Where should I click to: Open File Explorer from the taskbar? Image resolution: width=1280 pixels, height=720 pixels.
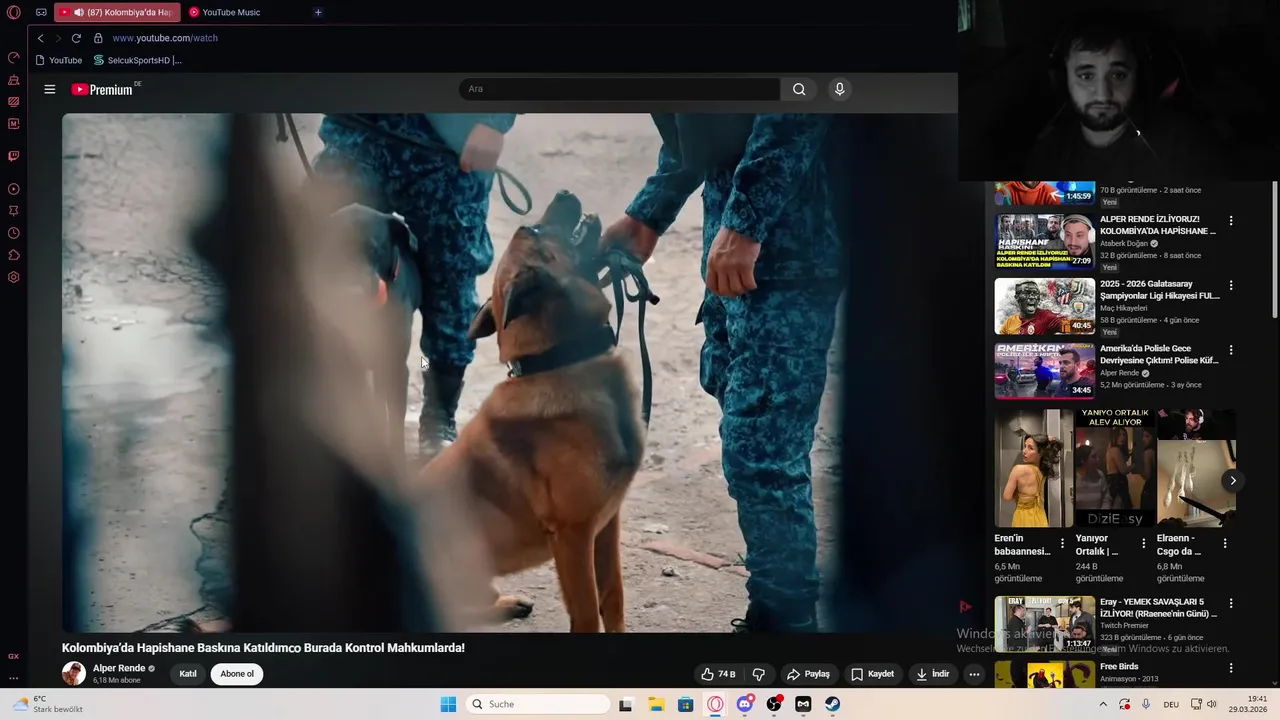coord(656,704)
